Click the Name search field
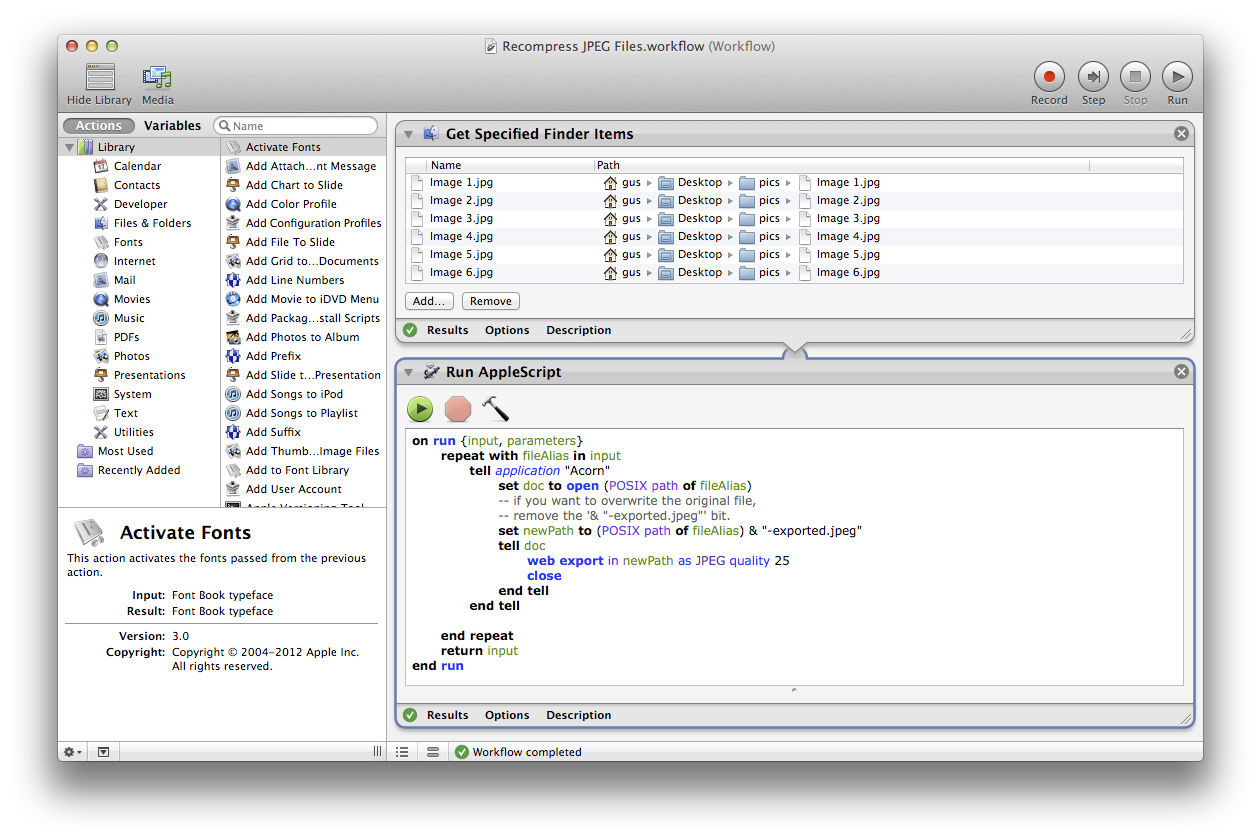1260x840 pixels. coord(296,126)
